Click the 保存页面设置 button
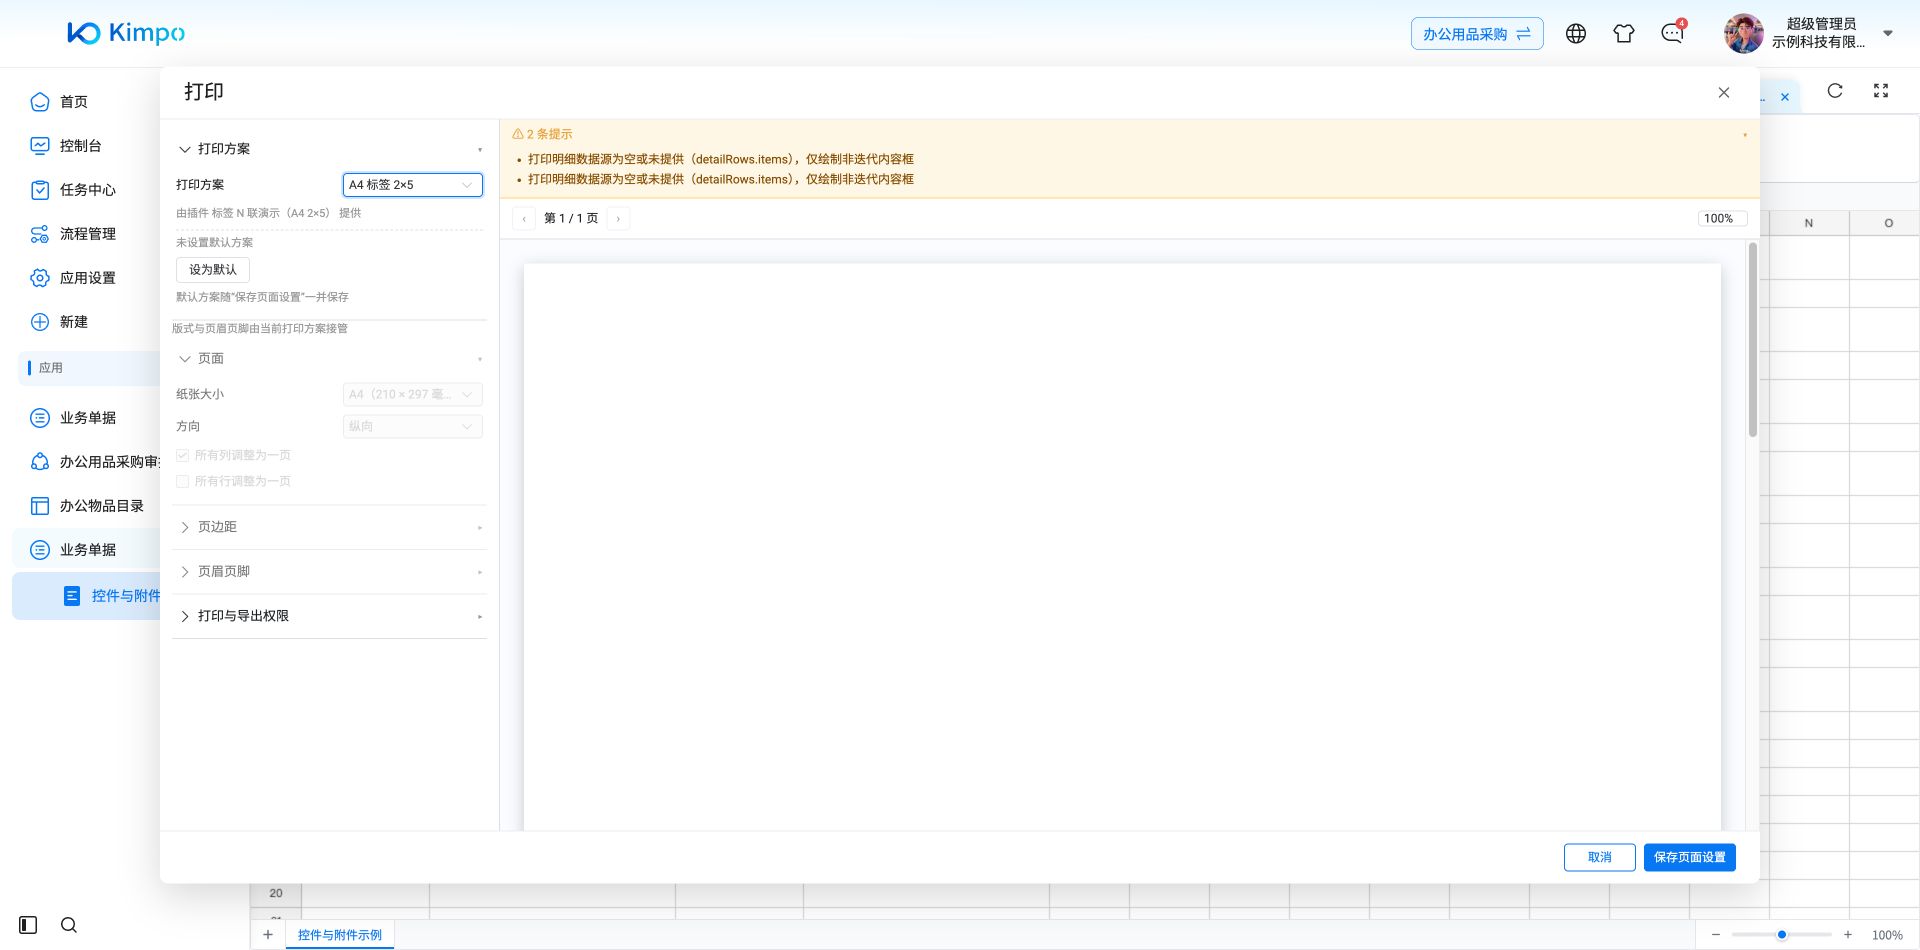 pos(1690,857)
